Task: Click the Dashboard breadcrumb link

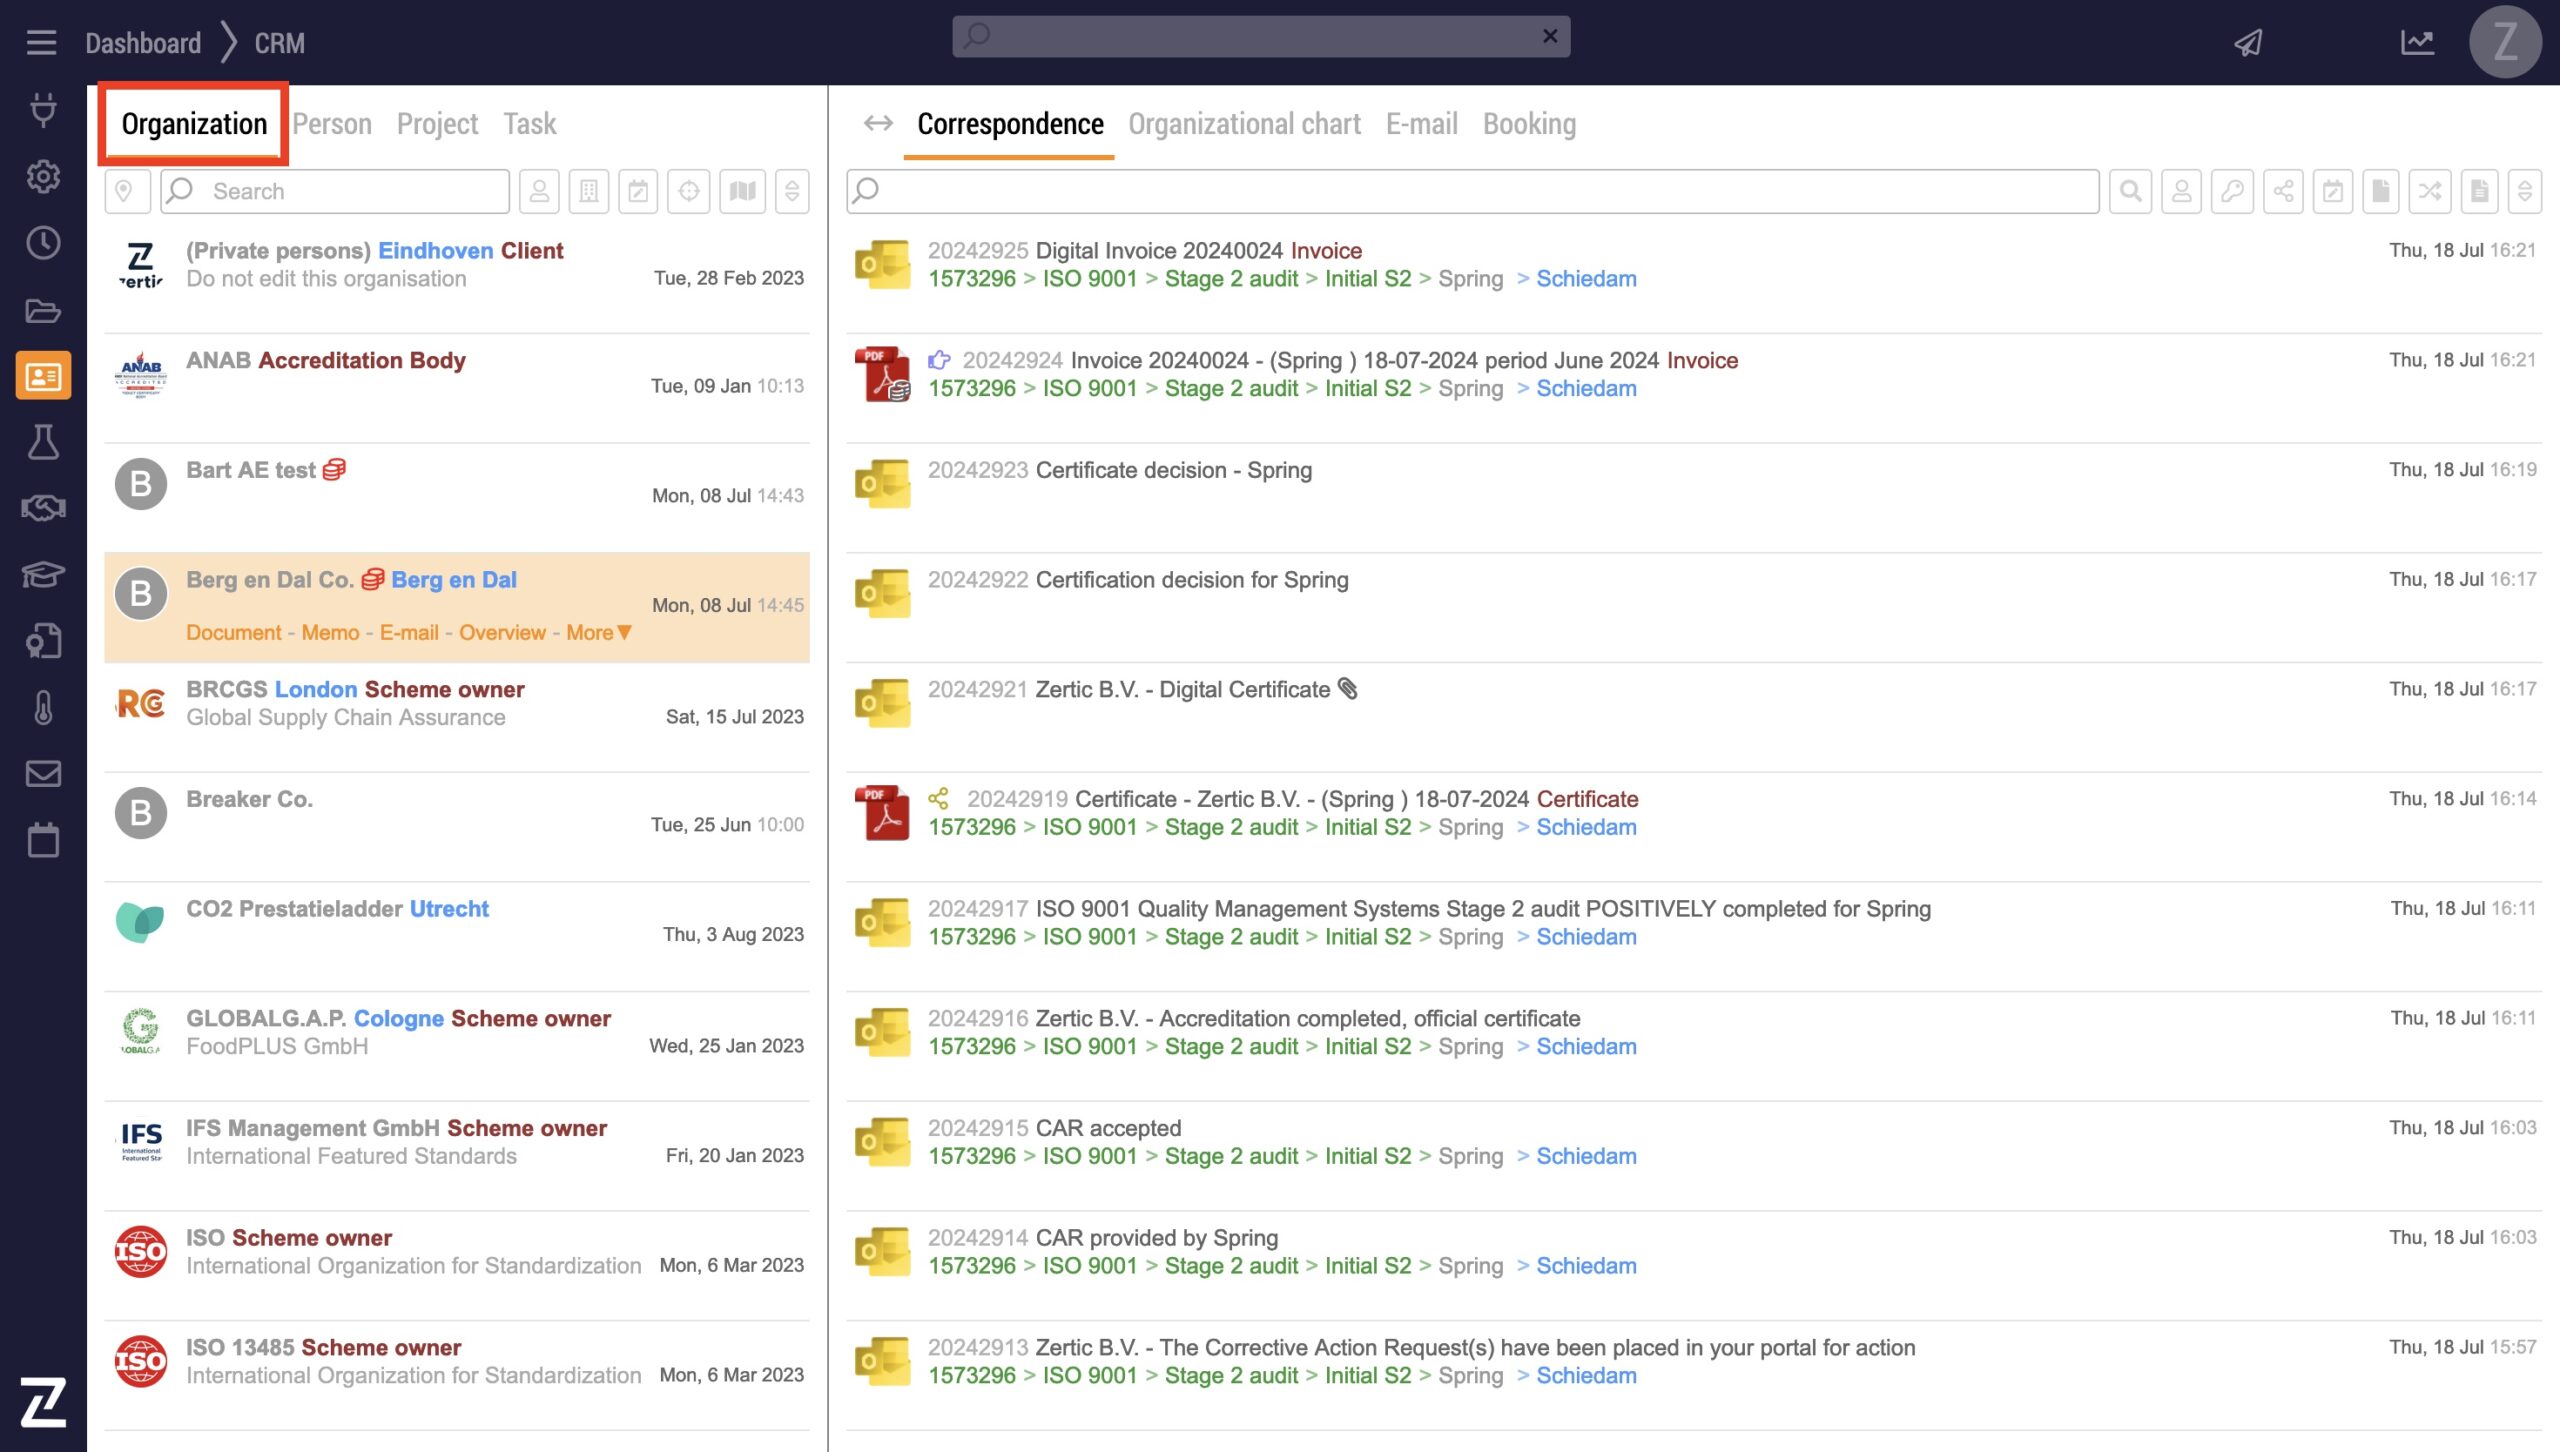Action: [143, 43]
